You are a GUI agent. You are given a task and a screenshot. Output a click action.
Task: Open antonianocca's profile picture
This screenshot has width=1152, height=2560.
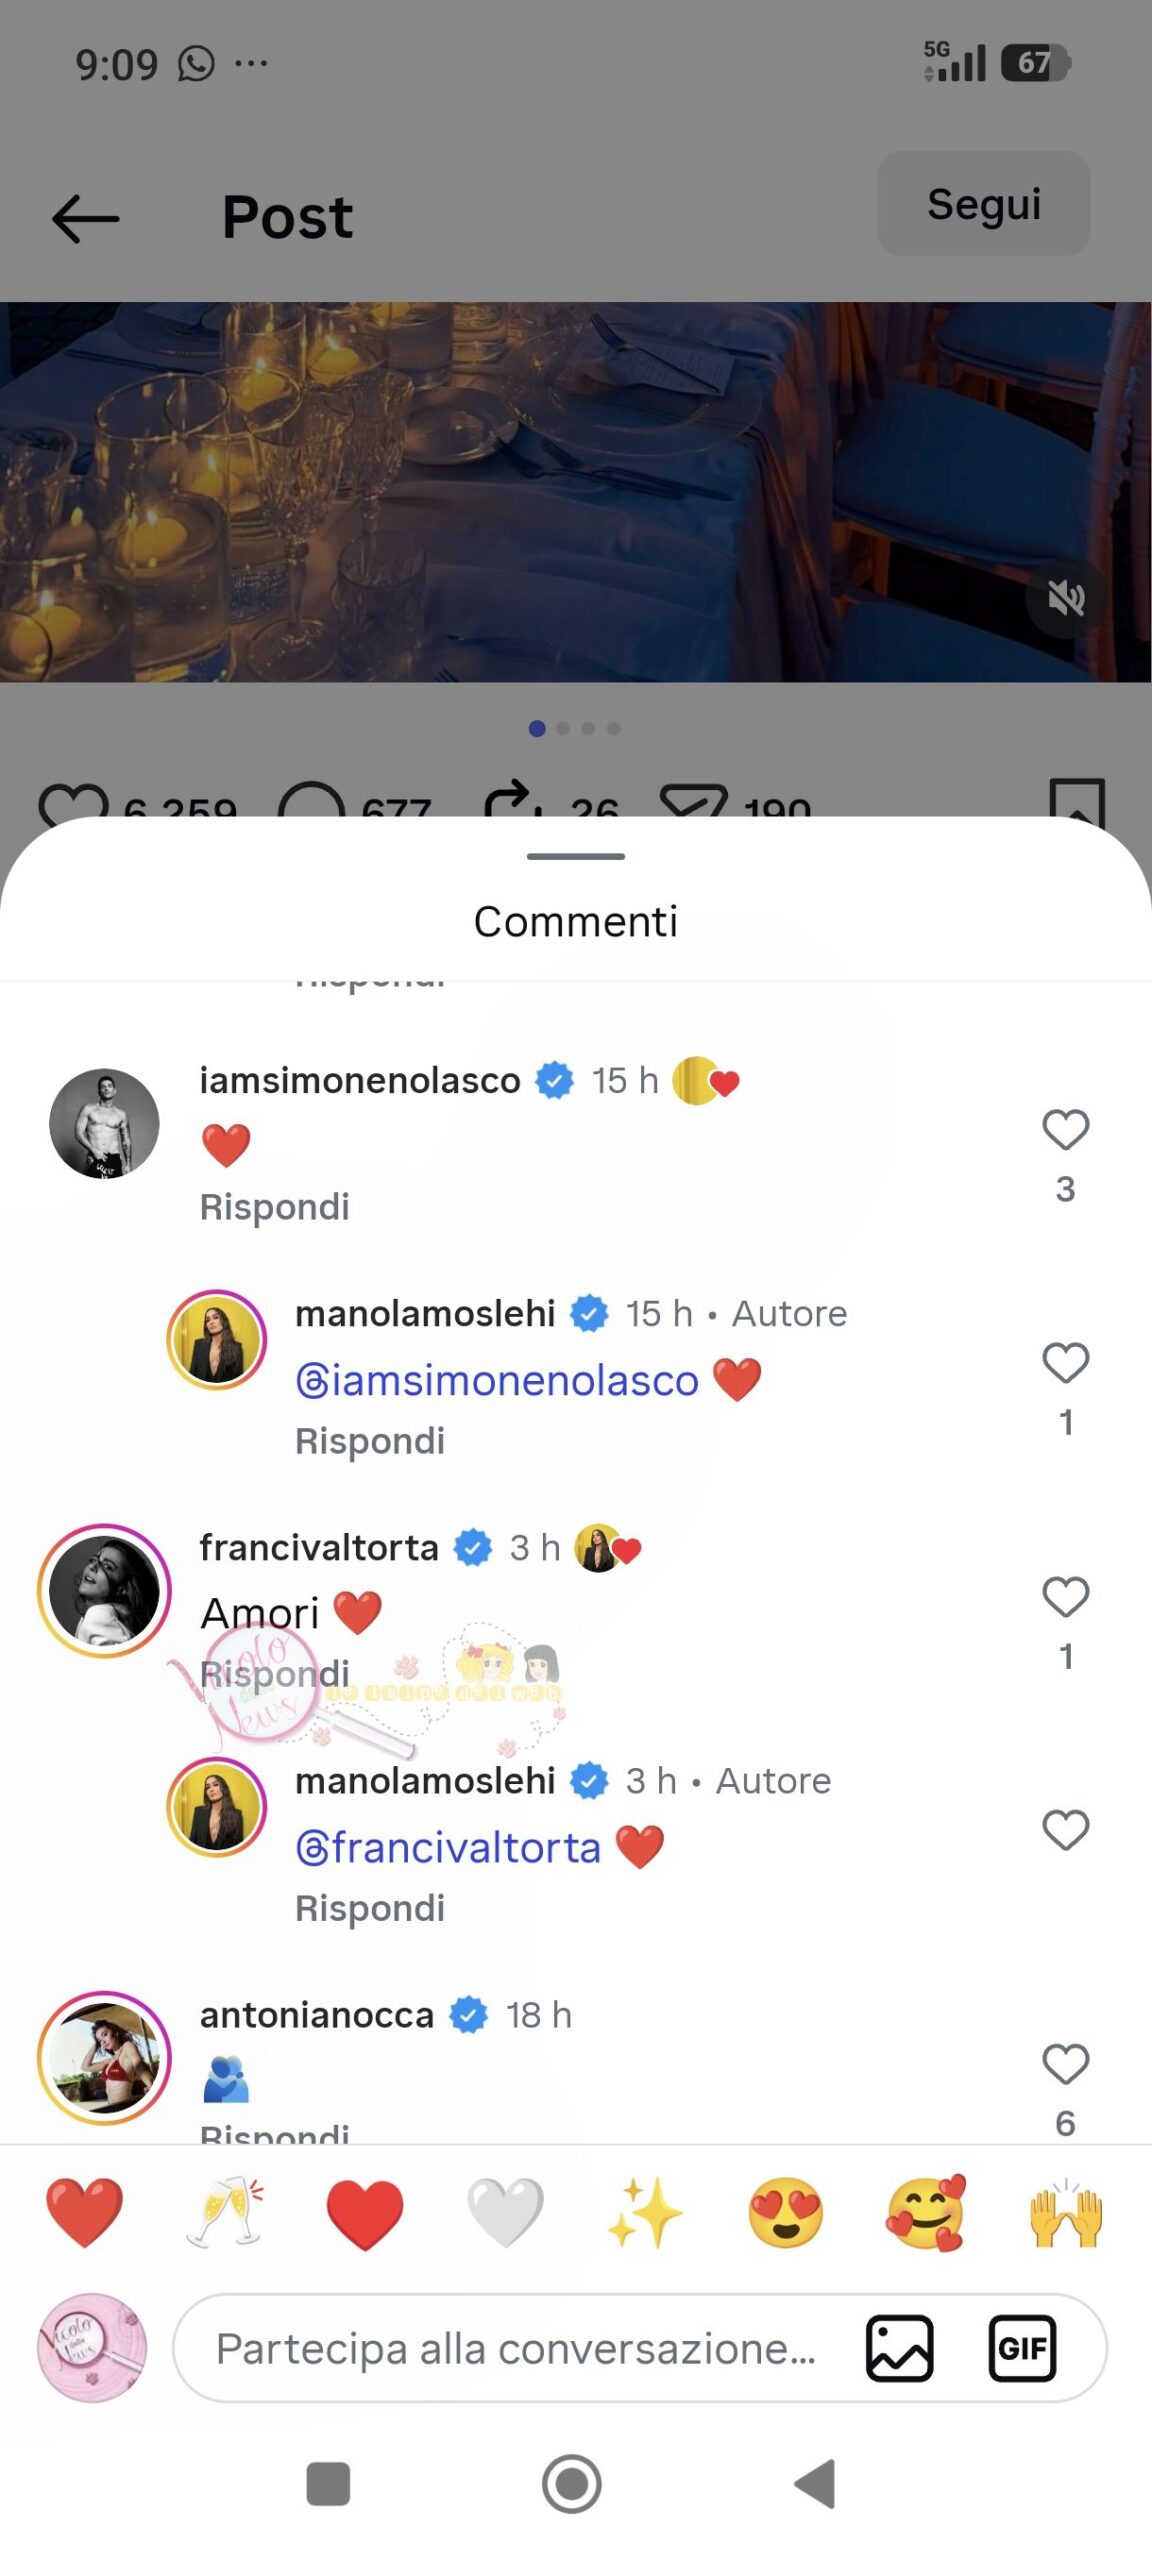coord(104,2058)
